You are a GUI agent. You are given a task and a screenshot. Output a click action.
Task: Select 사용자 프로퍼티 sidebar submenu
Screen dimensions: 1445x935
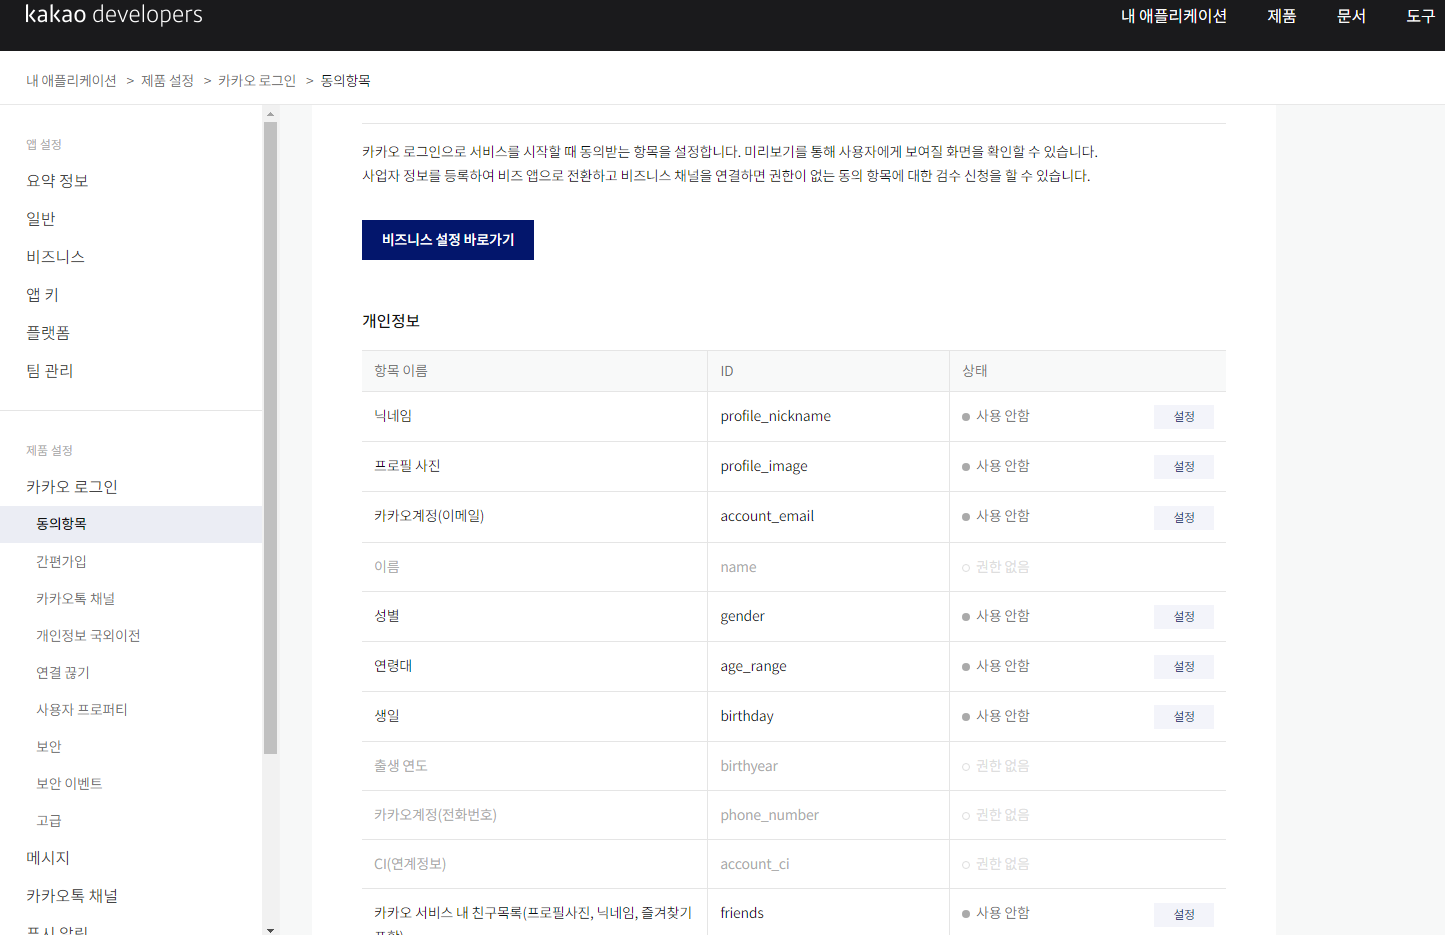[82, 709]
